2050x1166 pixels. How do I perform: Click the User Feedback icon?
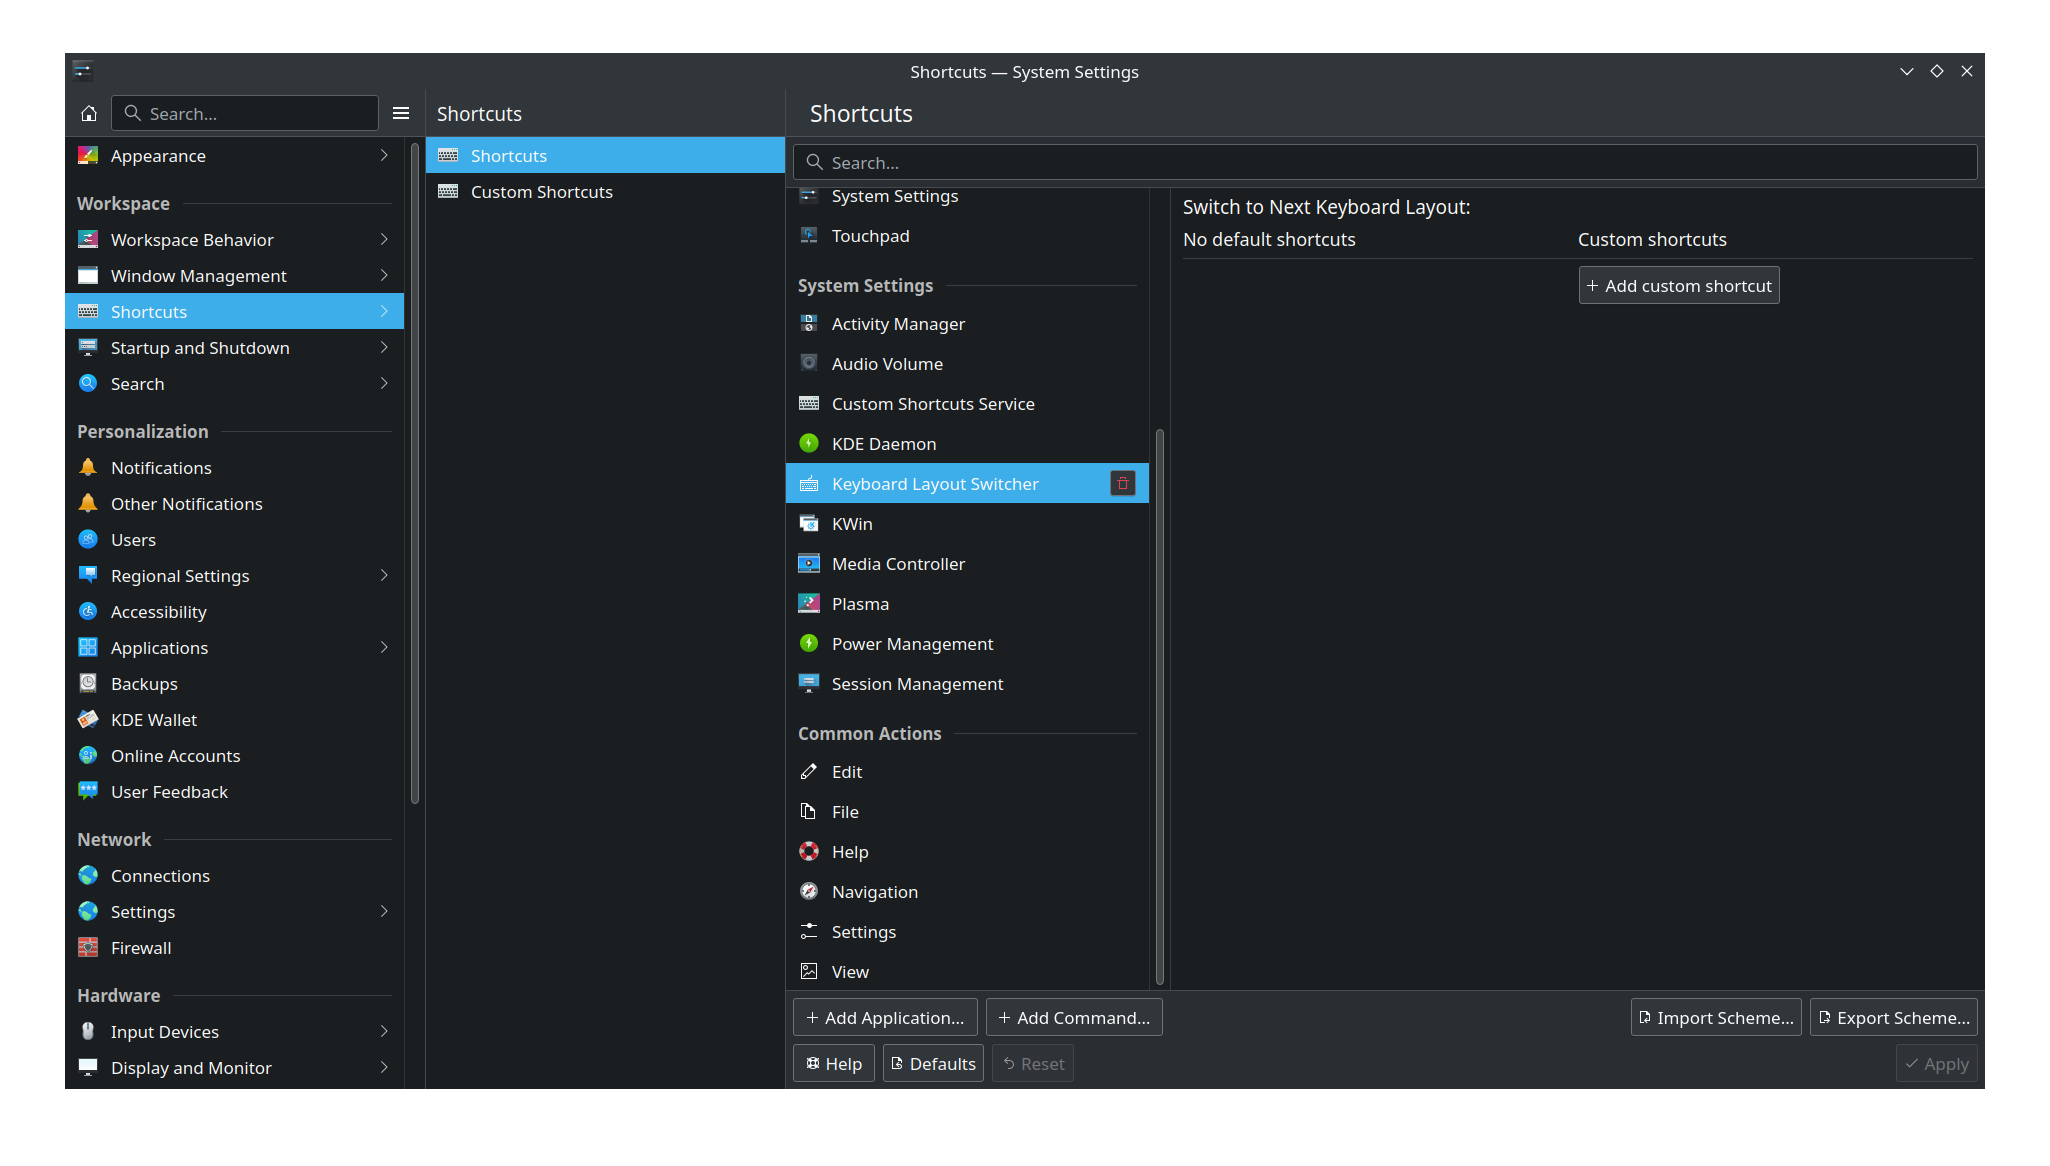point(88,792)
